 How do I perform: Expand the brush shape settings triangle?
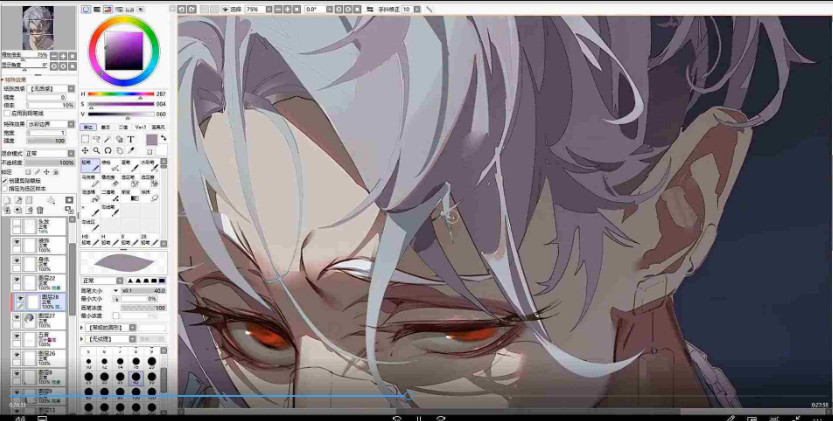pyautogui.click(x=81, y=327)
